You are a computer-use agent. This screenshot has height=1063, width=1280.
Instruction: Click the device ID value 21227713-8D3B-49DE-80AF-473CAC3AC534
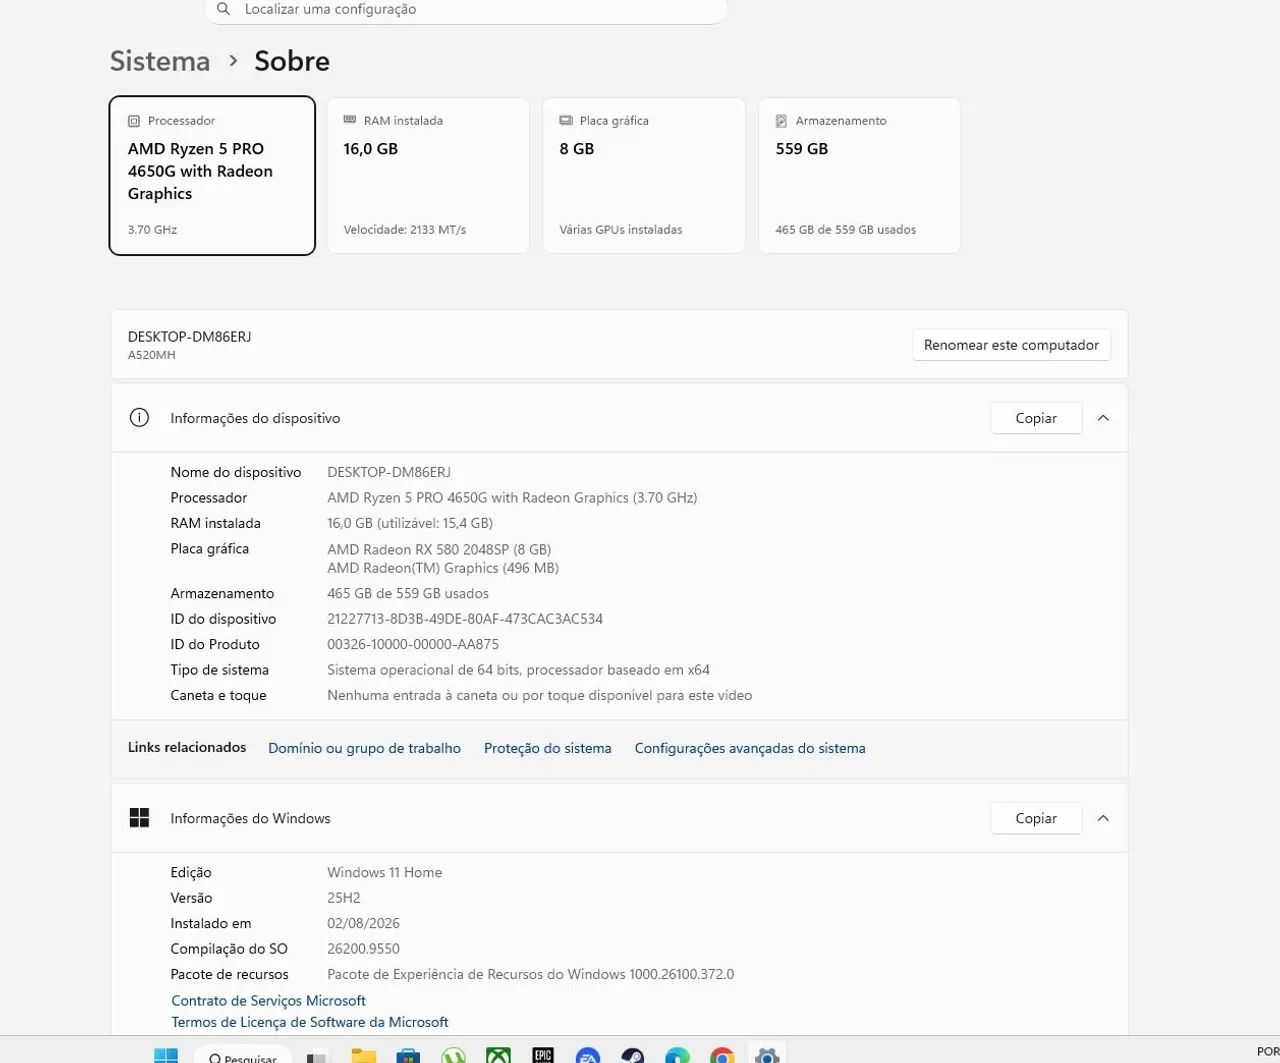pyautogui.click(x=465, y=619)
